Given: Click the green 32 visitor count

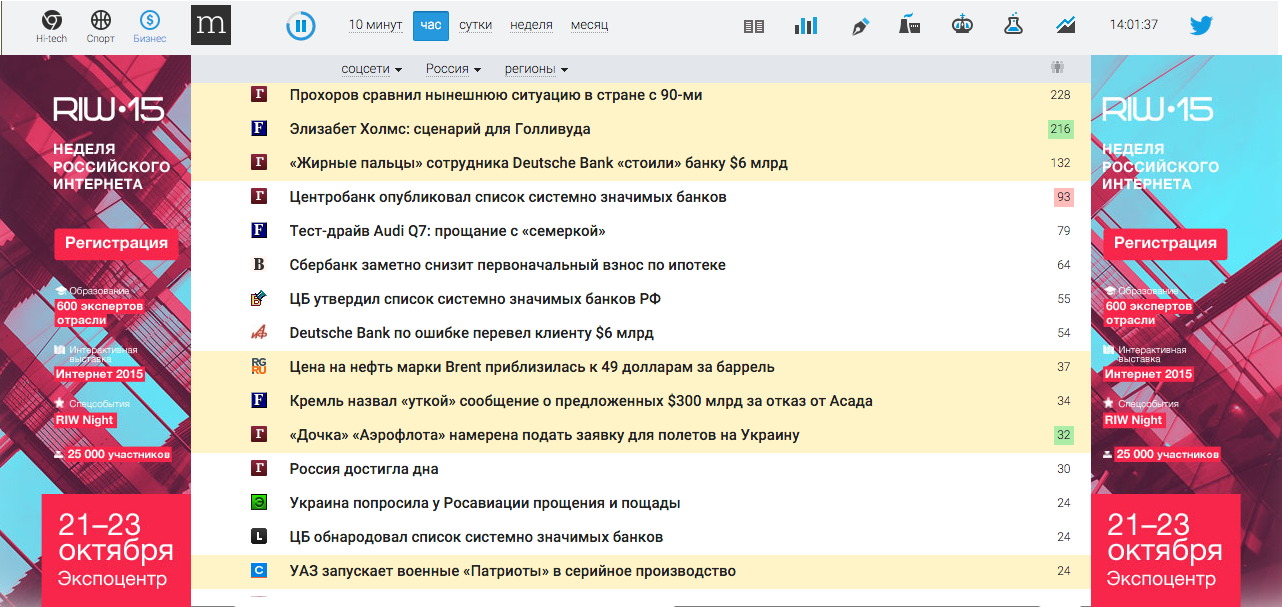Looking at the screenshot, I should coord(1063,435).
